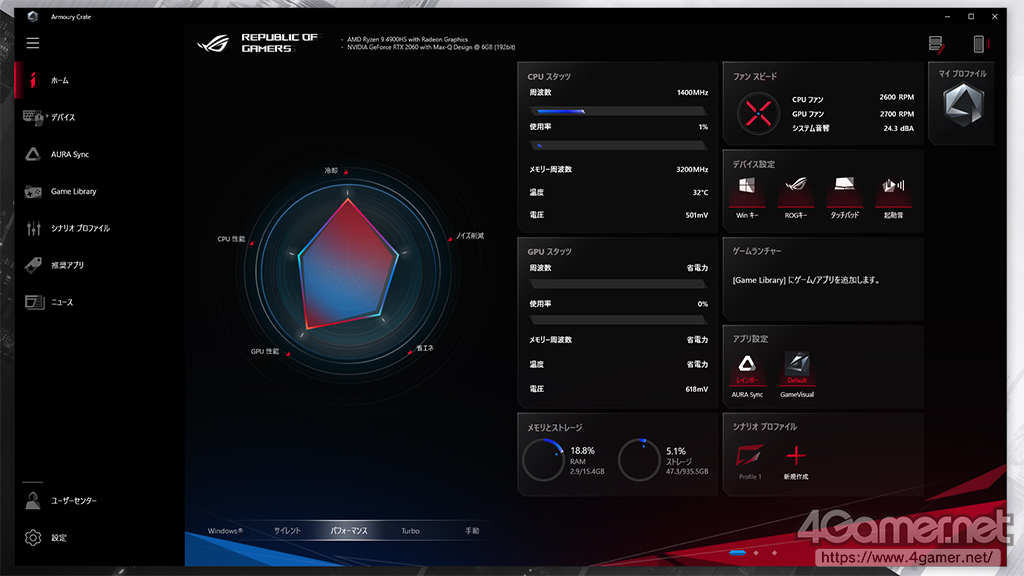Open the デバイス sidebar section
The height and width of the screenshot is (576, 1024).
tap(99, 118)
